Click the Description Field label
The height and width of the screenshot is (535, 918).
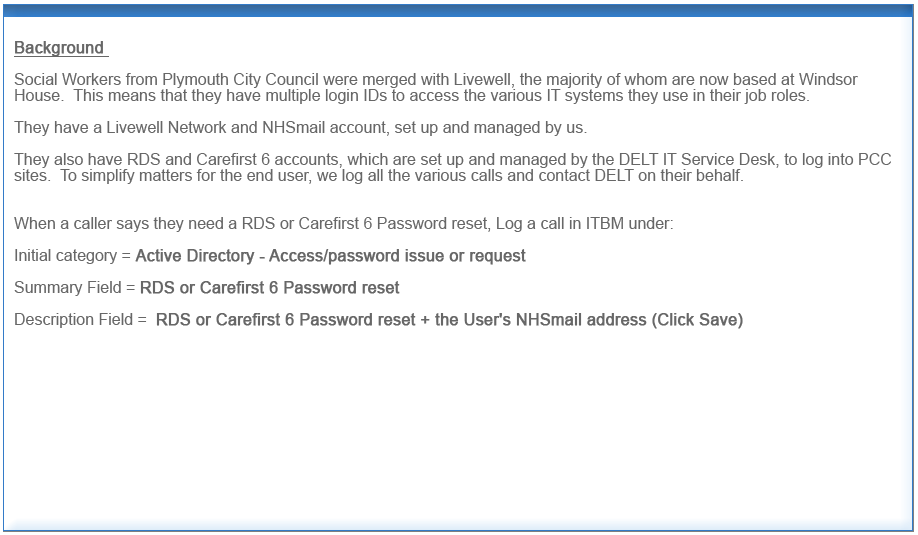[73, 320]
